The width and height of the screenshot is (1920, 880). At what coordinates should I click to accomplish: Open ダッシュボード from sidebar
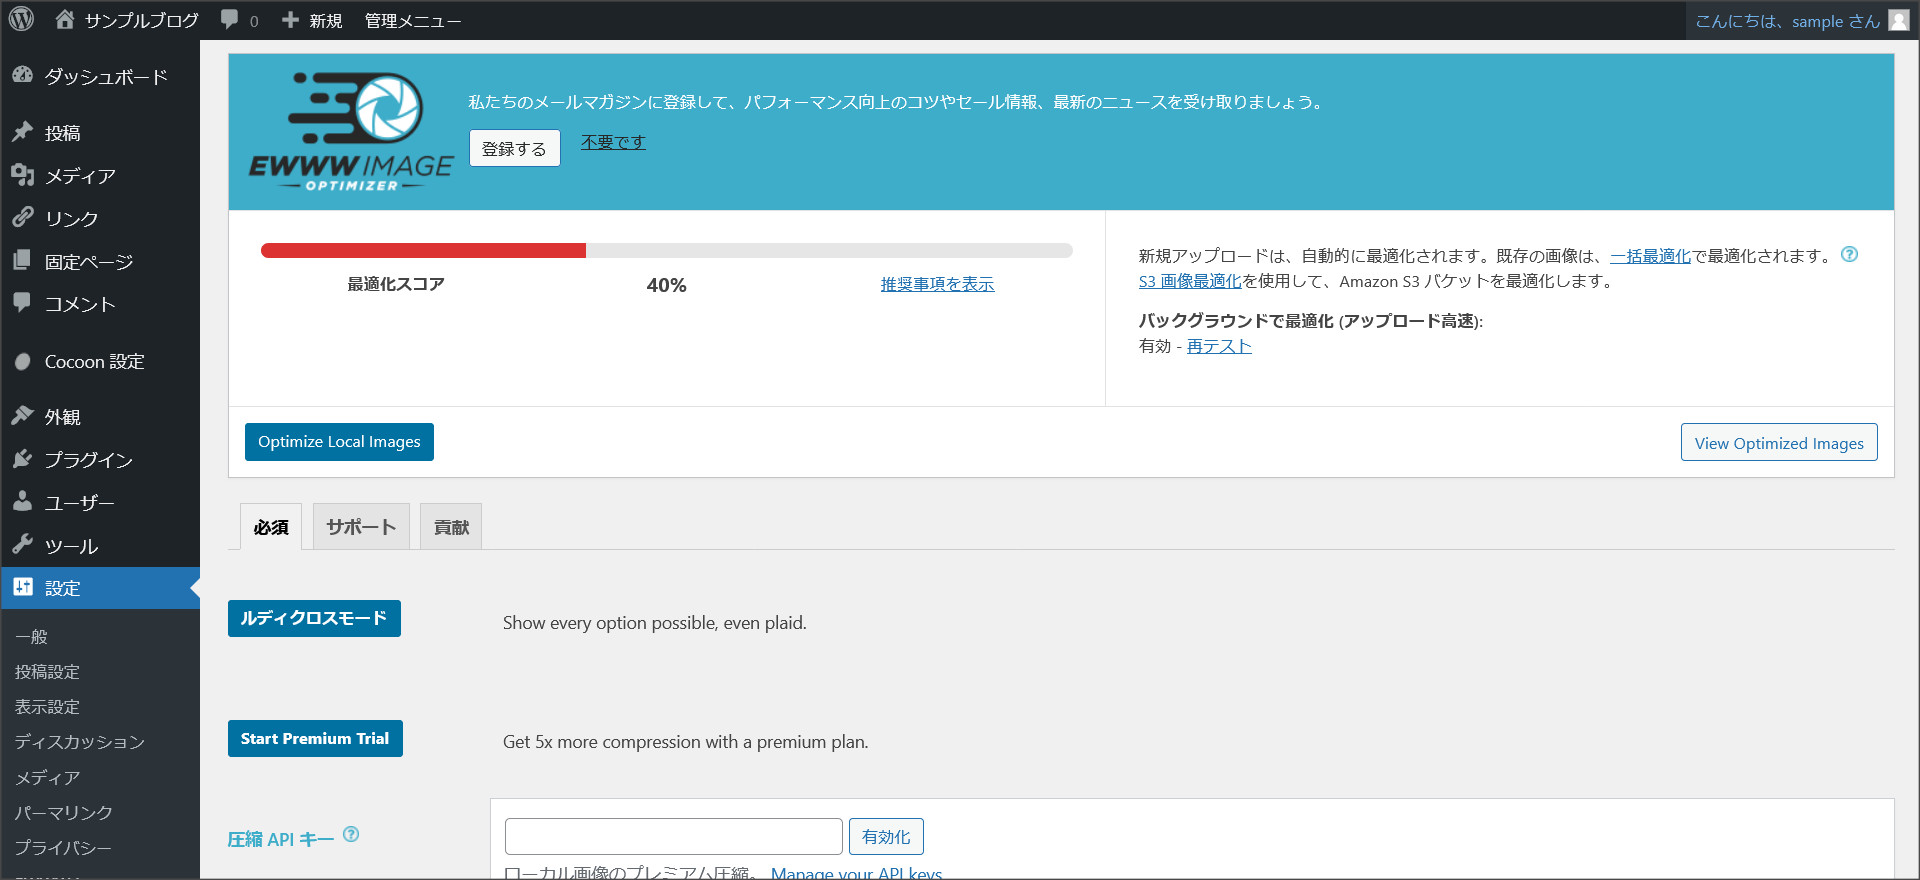(105, 77)
